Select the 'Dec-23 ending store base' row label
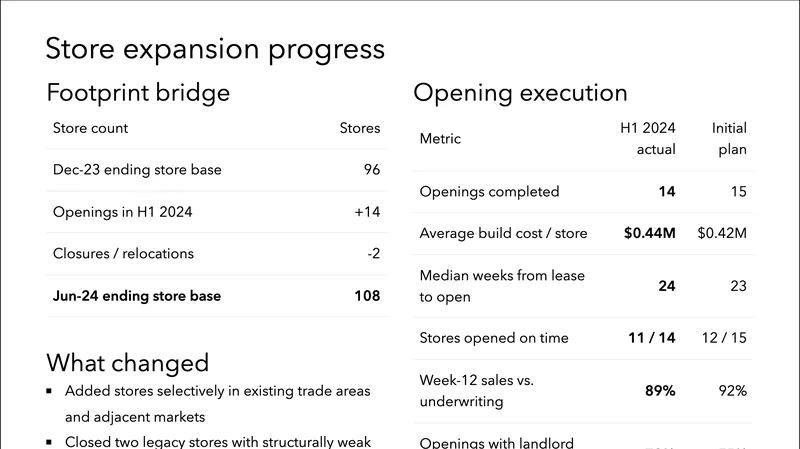Image resolution: width=800 pixels, height=449 pixels. [x=137, y=170]
